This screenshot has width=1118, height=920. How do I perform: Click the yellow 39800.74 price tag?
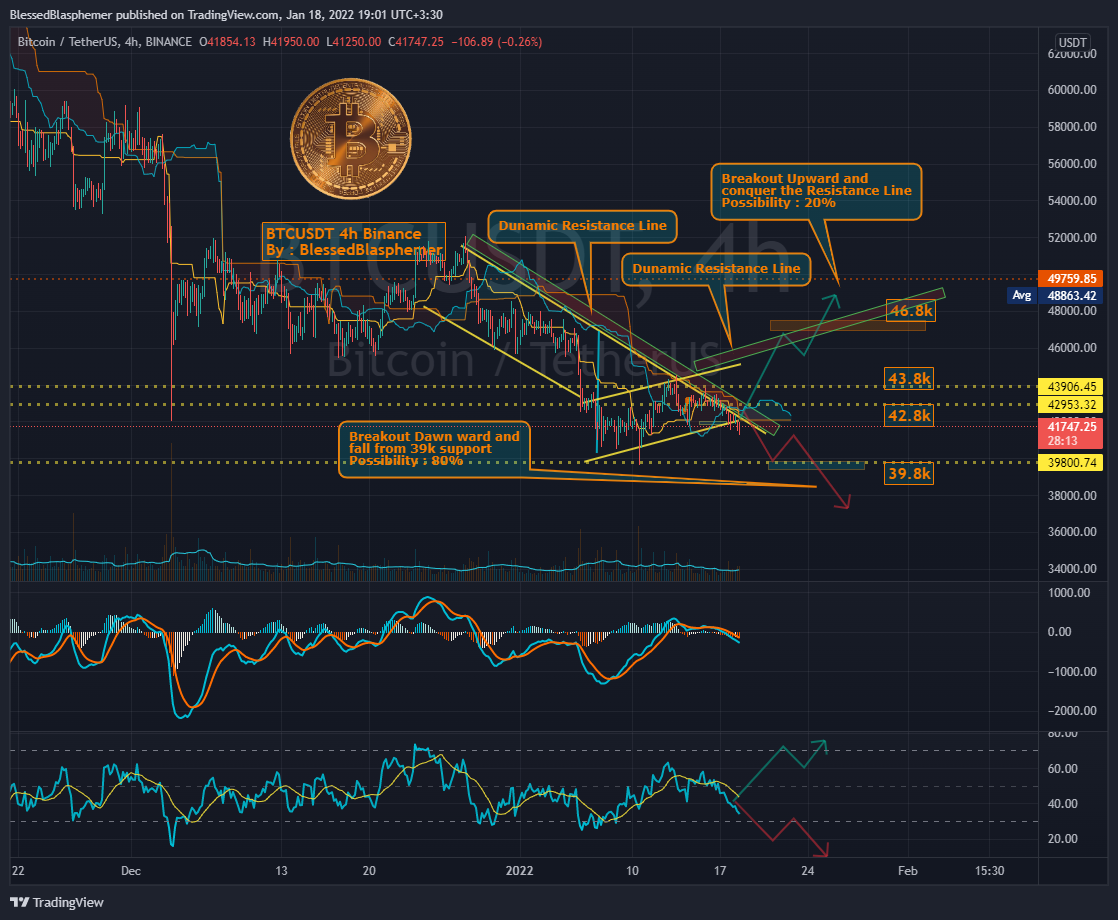point(1071,463)
